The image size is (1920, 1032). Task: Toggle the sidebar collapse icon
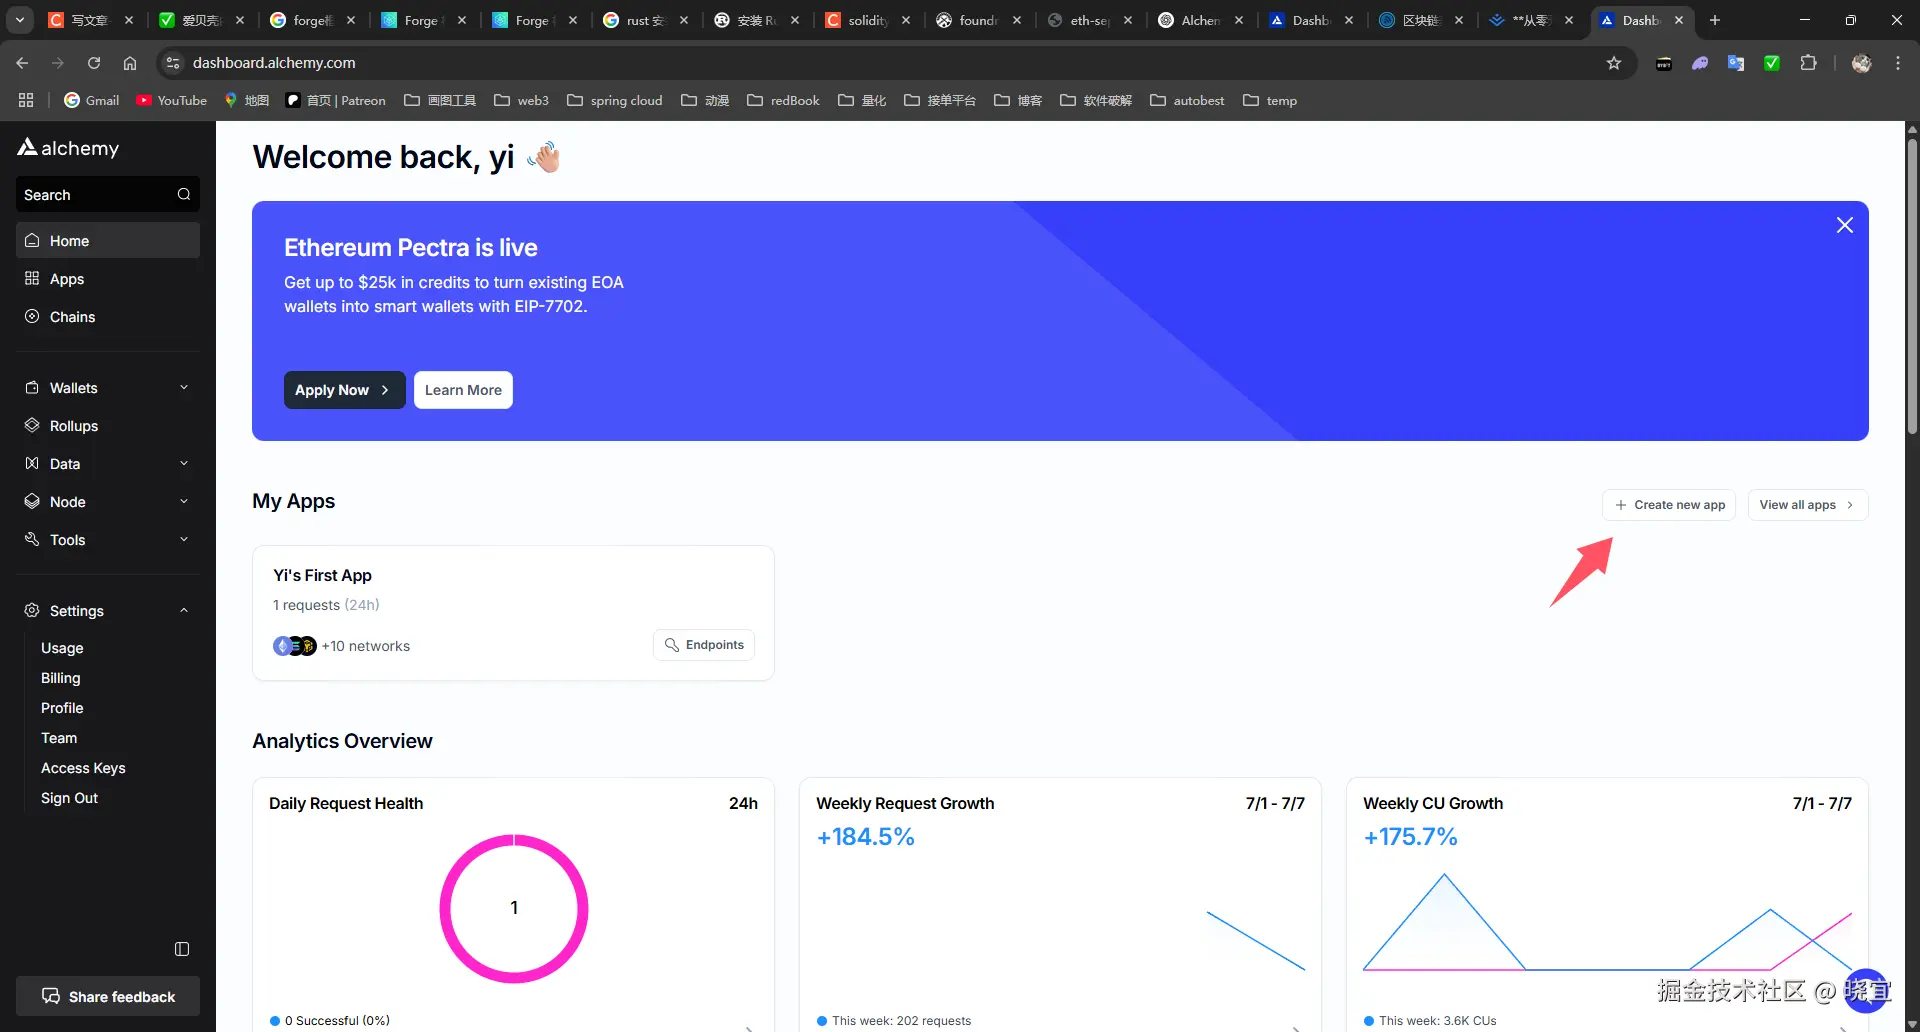coord(182,949)
